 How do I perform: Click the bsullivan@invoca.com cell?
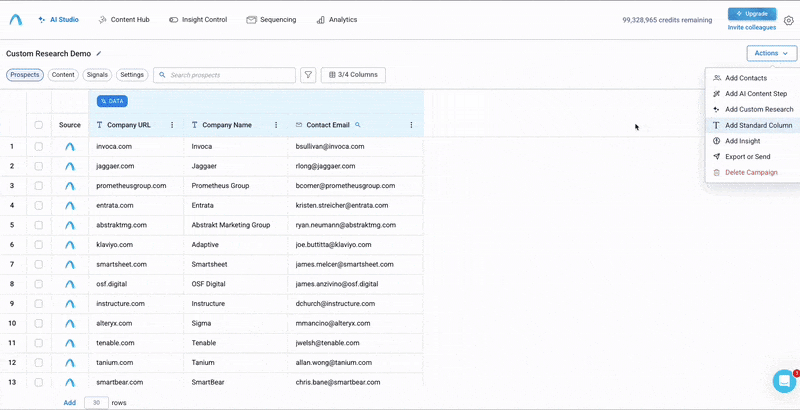[356, 146]
